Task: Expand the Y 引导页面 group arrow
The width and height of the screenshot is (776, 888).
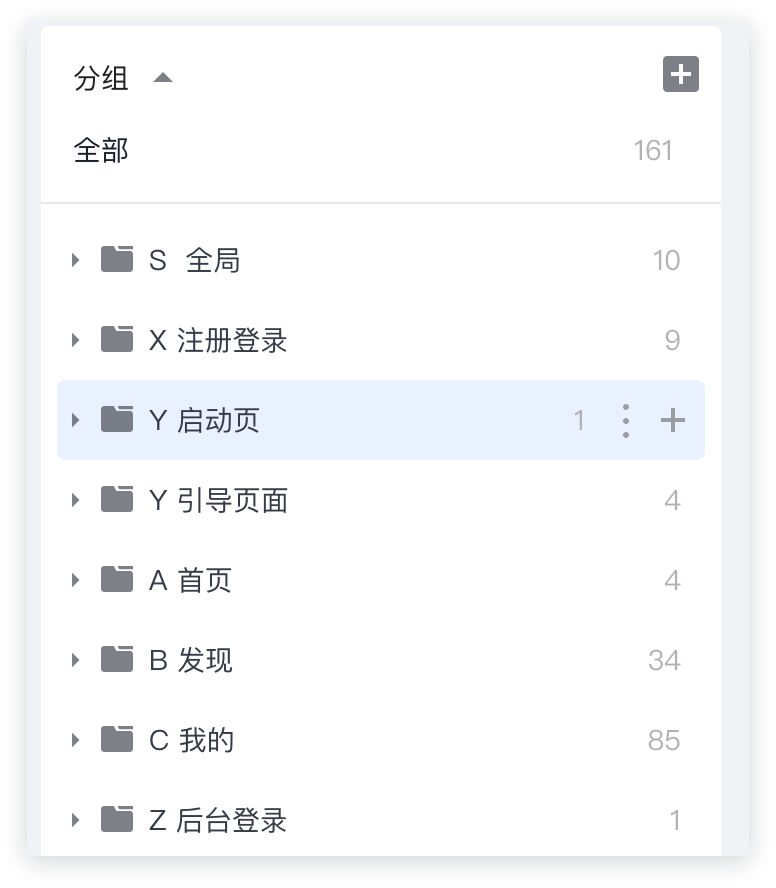Action: coord(75,500)
